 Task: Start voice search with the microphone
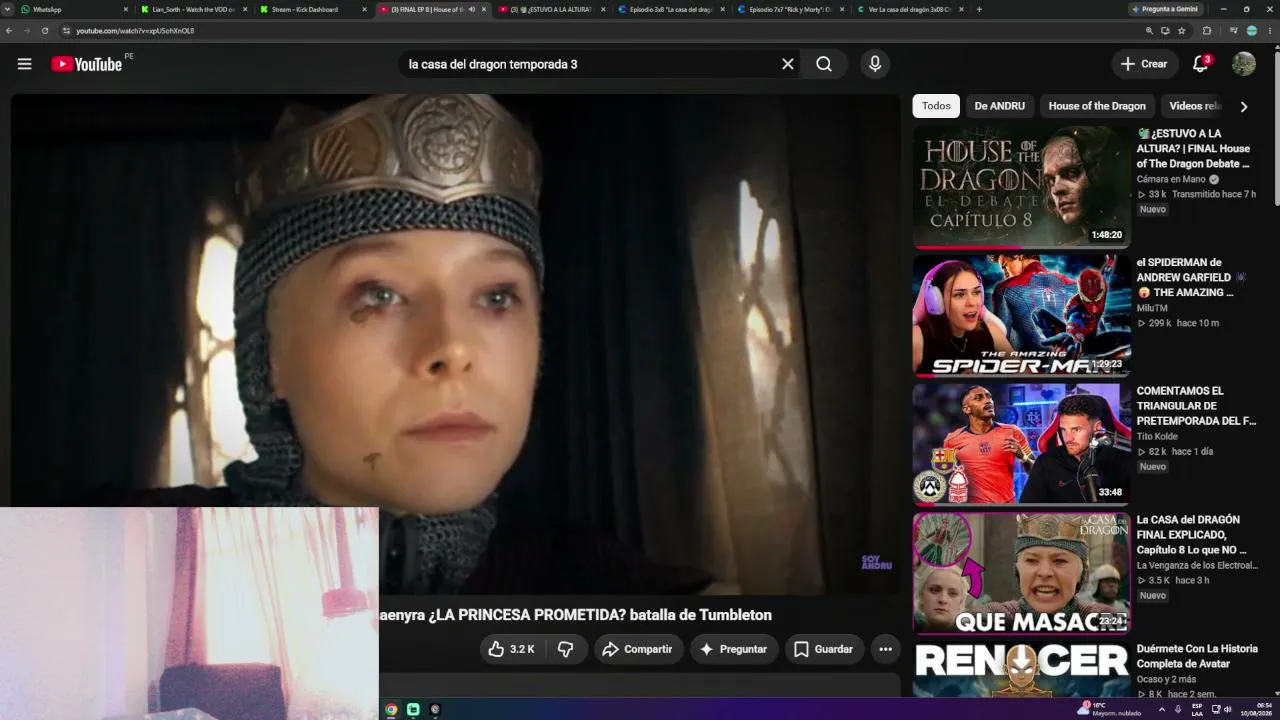click(x=875, y=64)
